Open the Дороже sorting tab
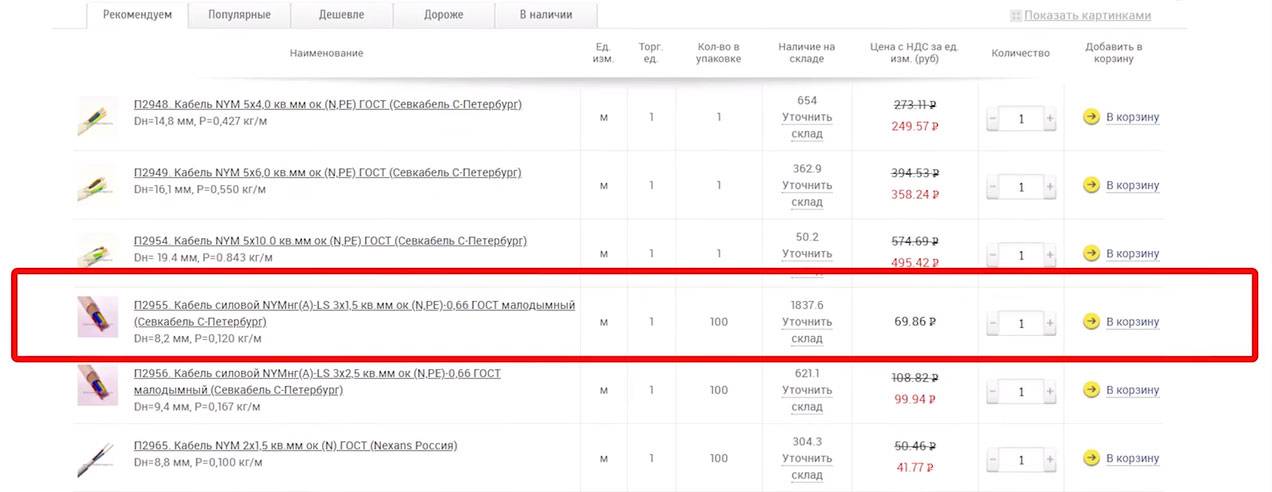This screenshot has width=1272, height=492. [x=444, y=15]
